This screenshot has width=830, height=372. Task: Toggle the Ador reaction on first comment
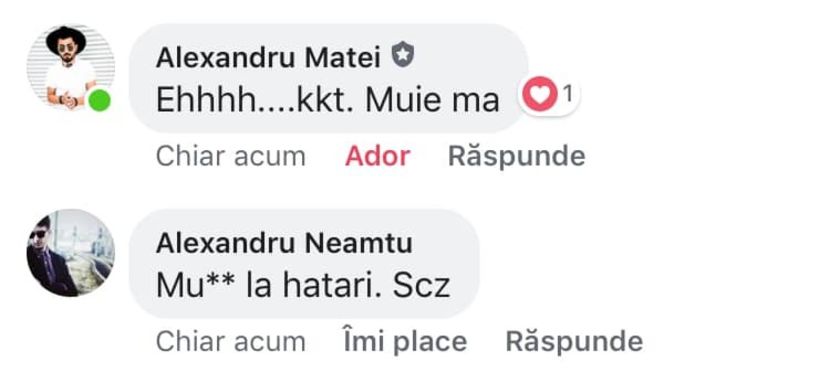(377, 157)
